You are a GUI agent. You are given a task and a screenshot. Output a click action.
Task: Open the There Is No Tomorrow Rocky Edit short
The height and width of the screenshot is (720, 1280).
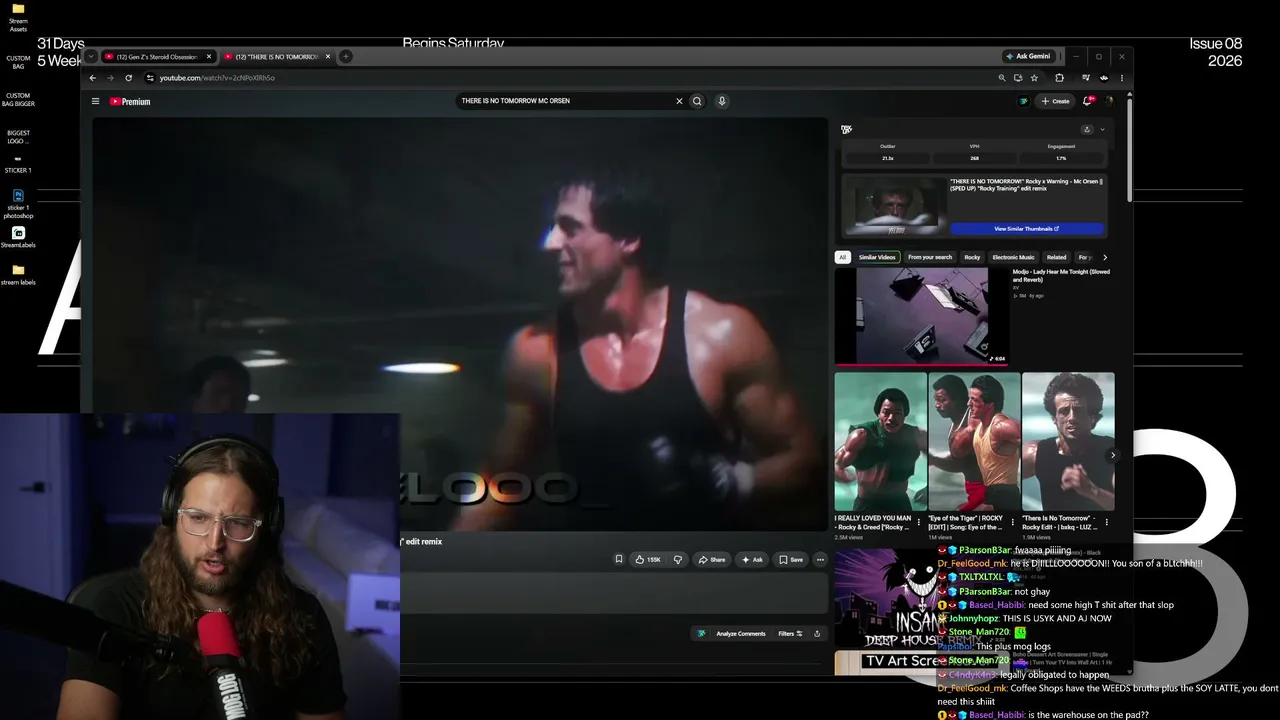point(1068,442)
